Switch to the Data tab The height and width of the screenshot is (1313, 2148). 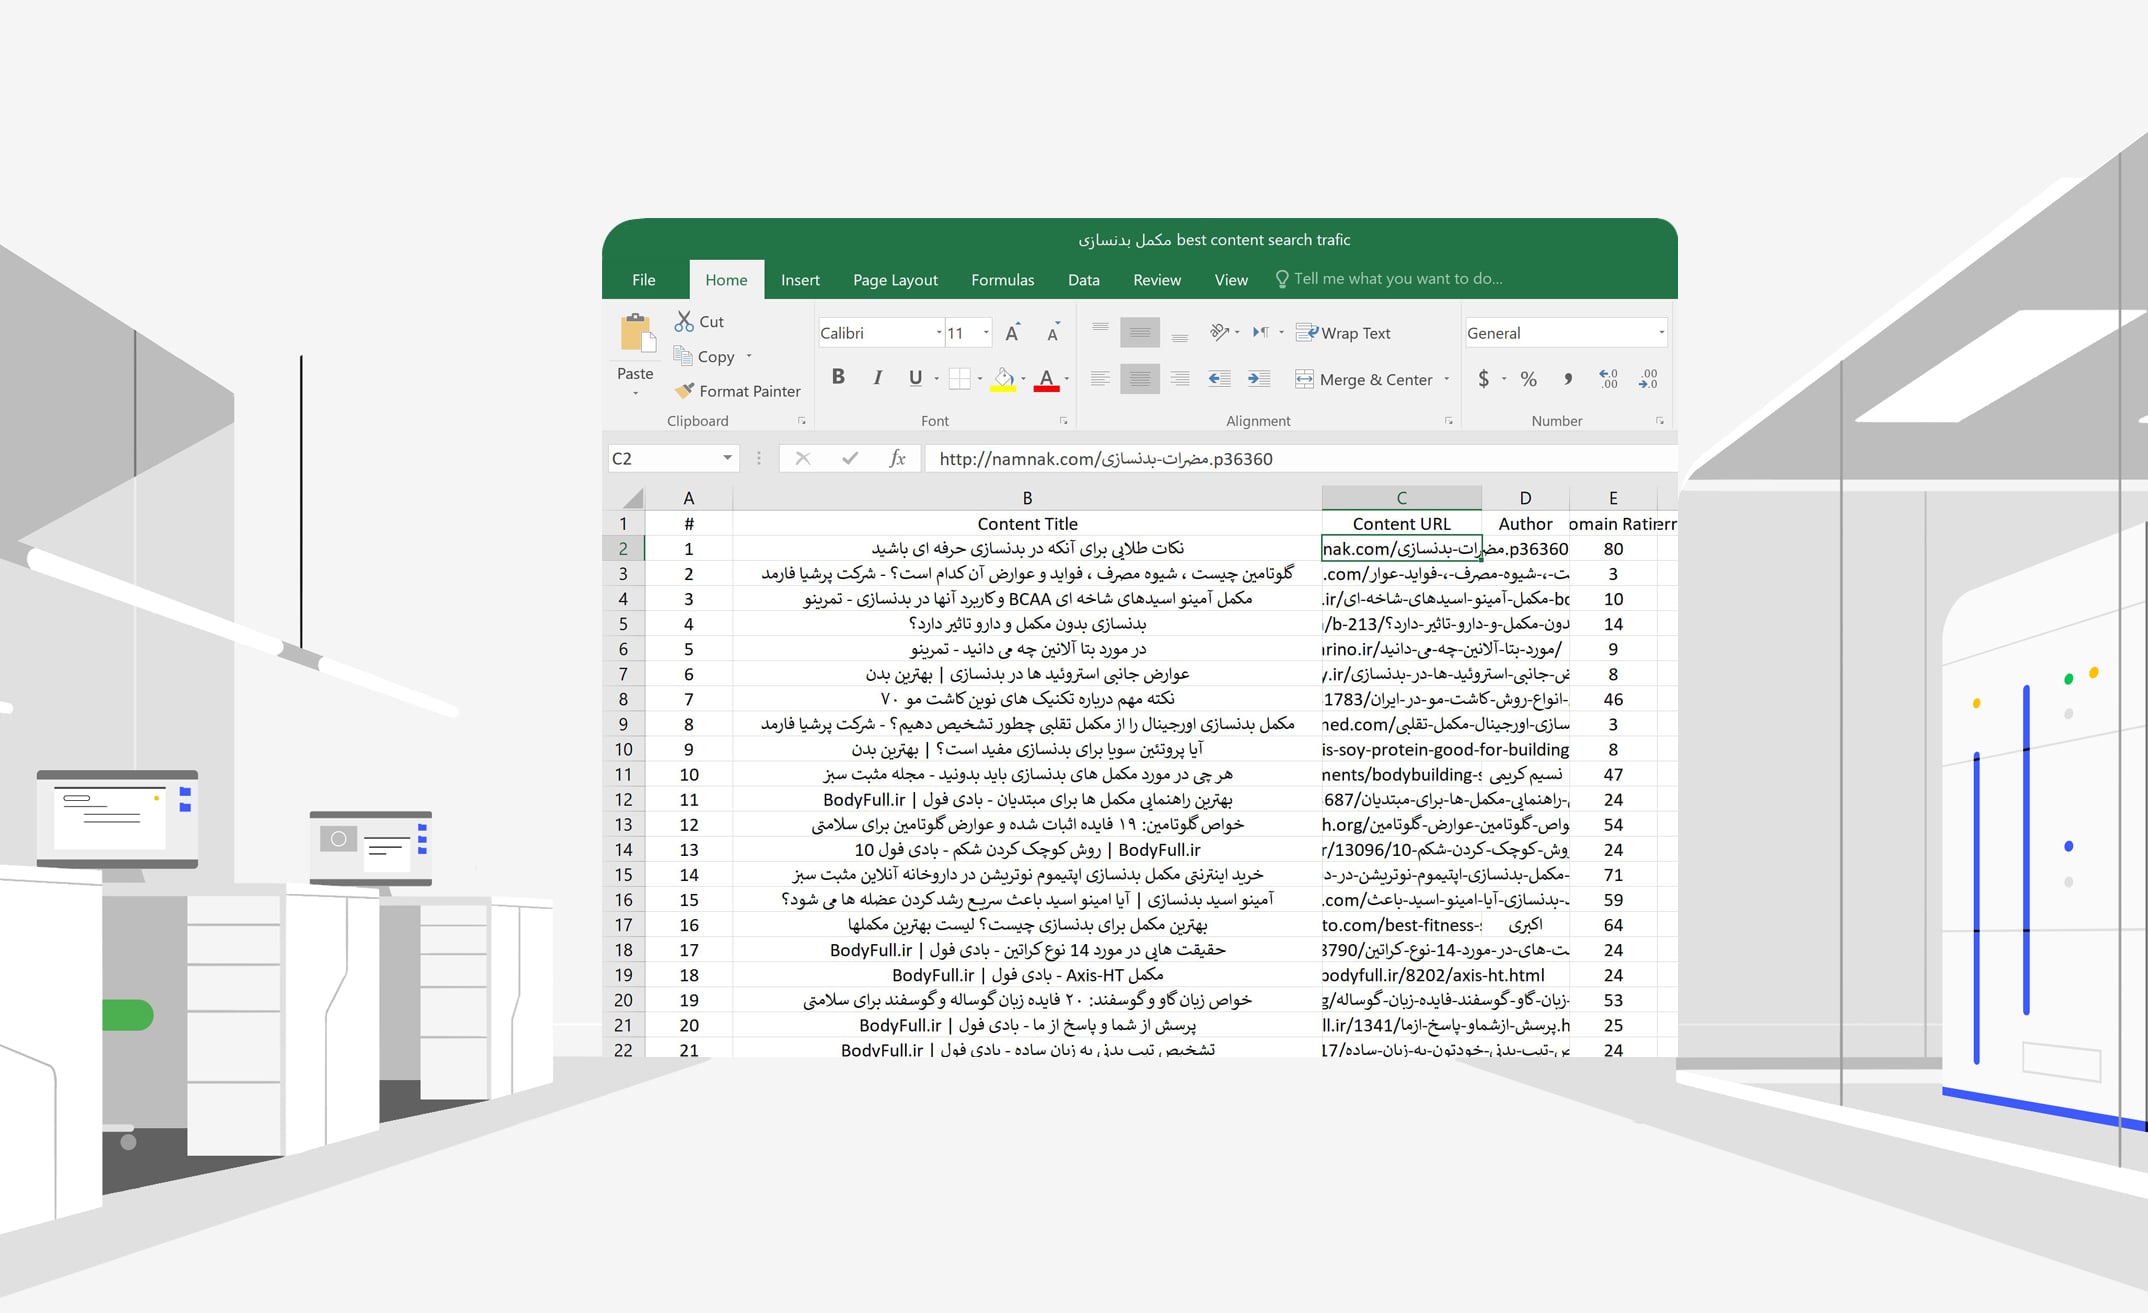coord(1083,280)
